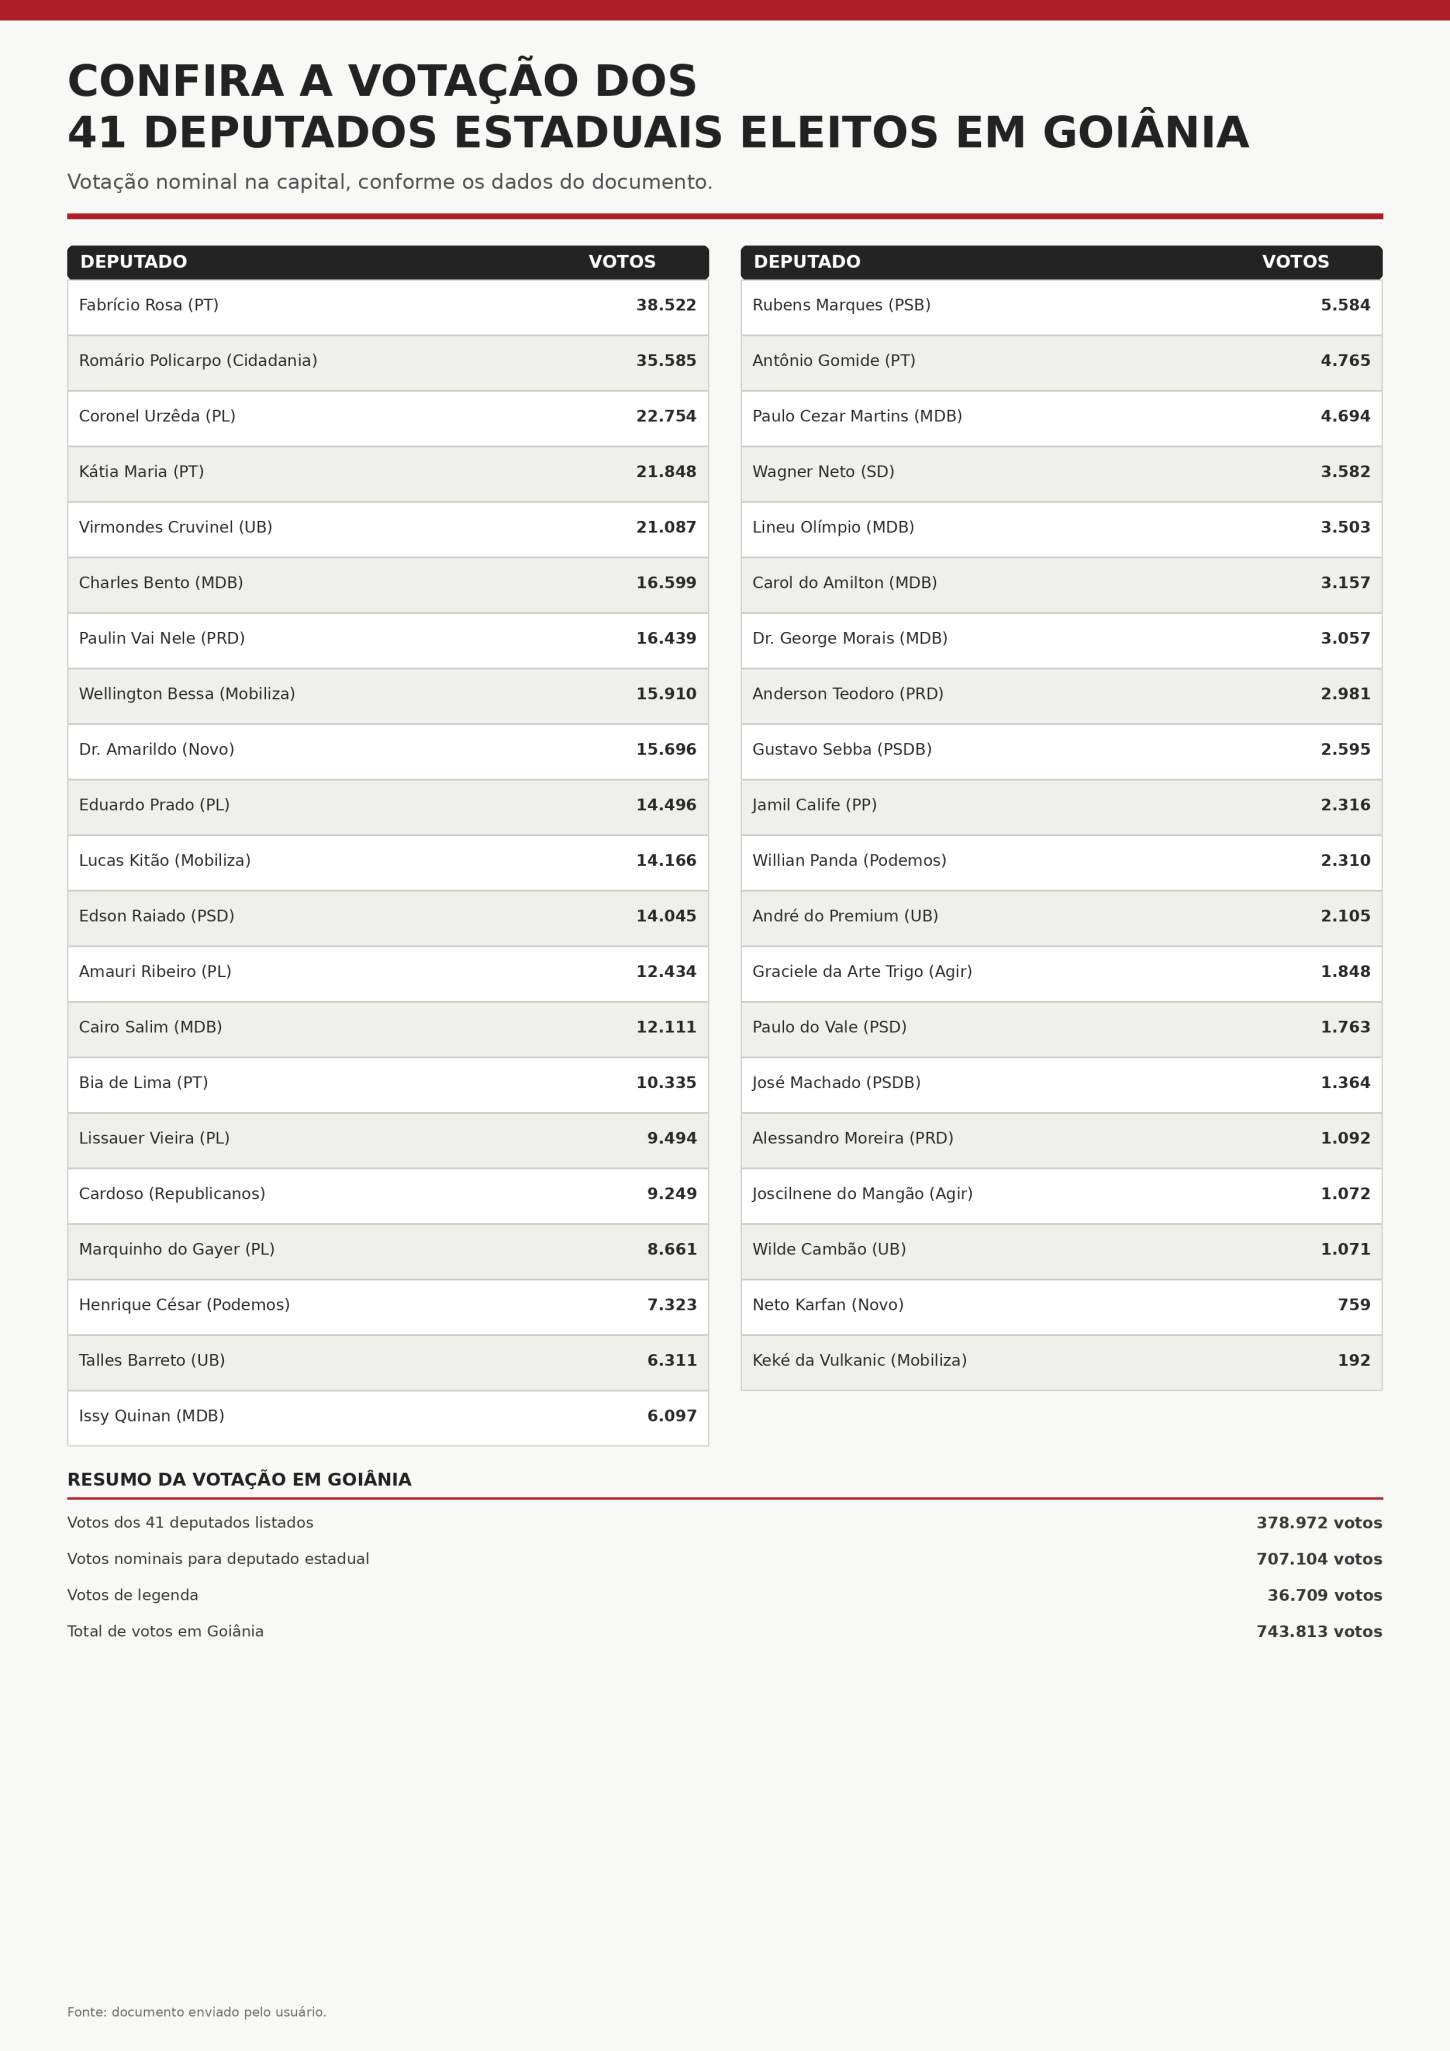The image size is (1450, 2051).
Task: Click the left table DEPUTADO column header
Action: click(x=133, y=262)
